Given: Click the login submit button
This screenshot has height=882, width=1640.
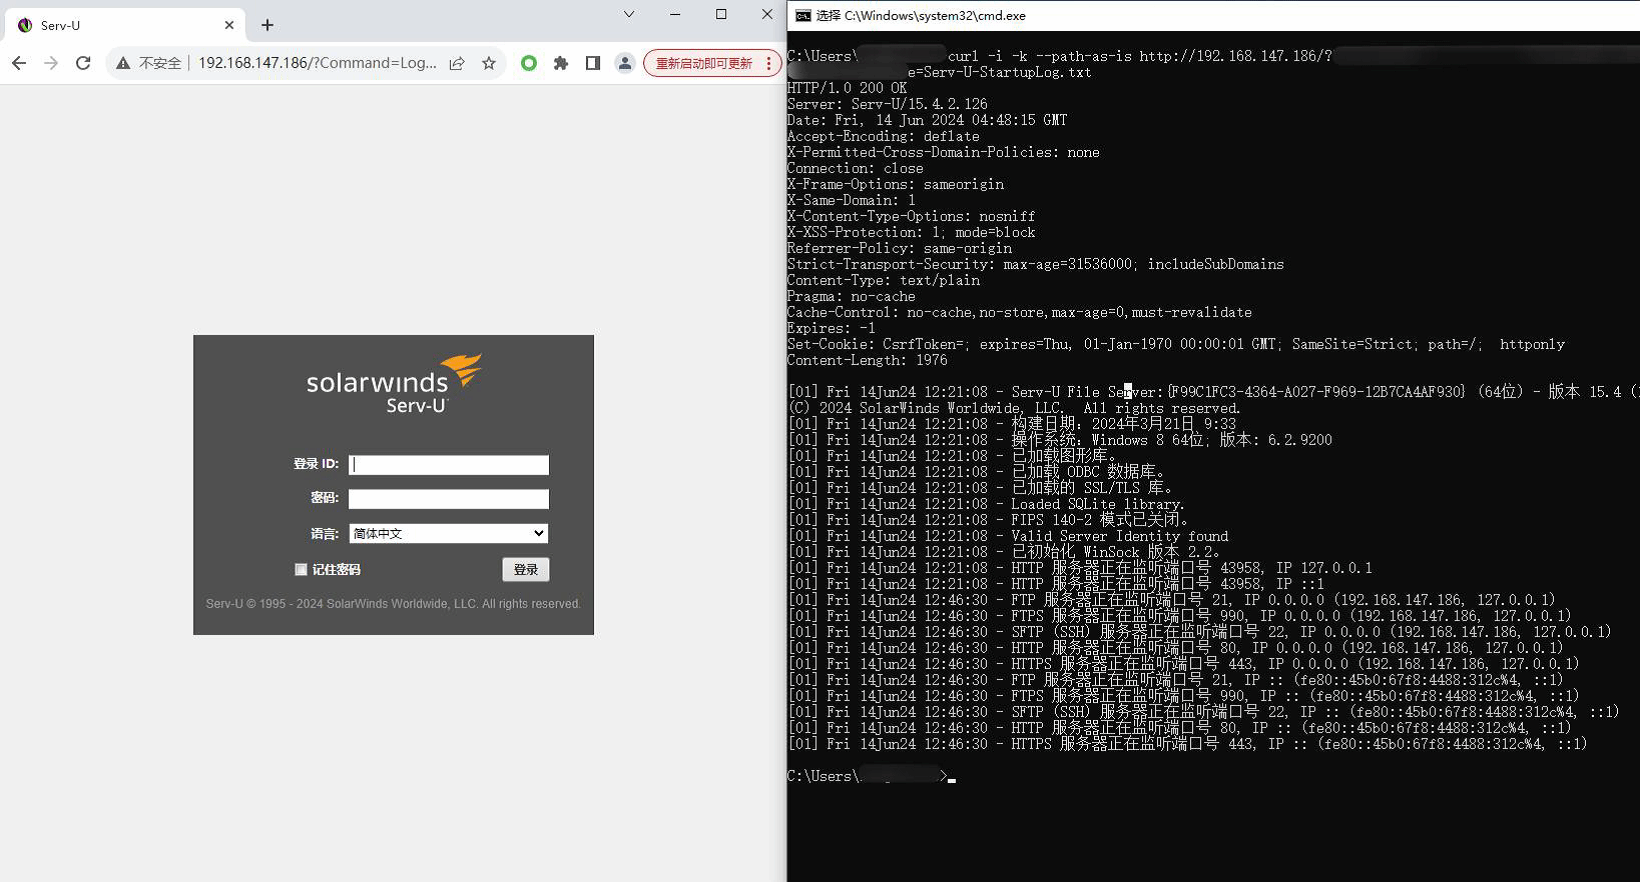Looking at the screenshot, I should [525, 569].
